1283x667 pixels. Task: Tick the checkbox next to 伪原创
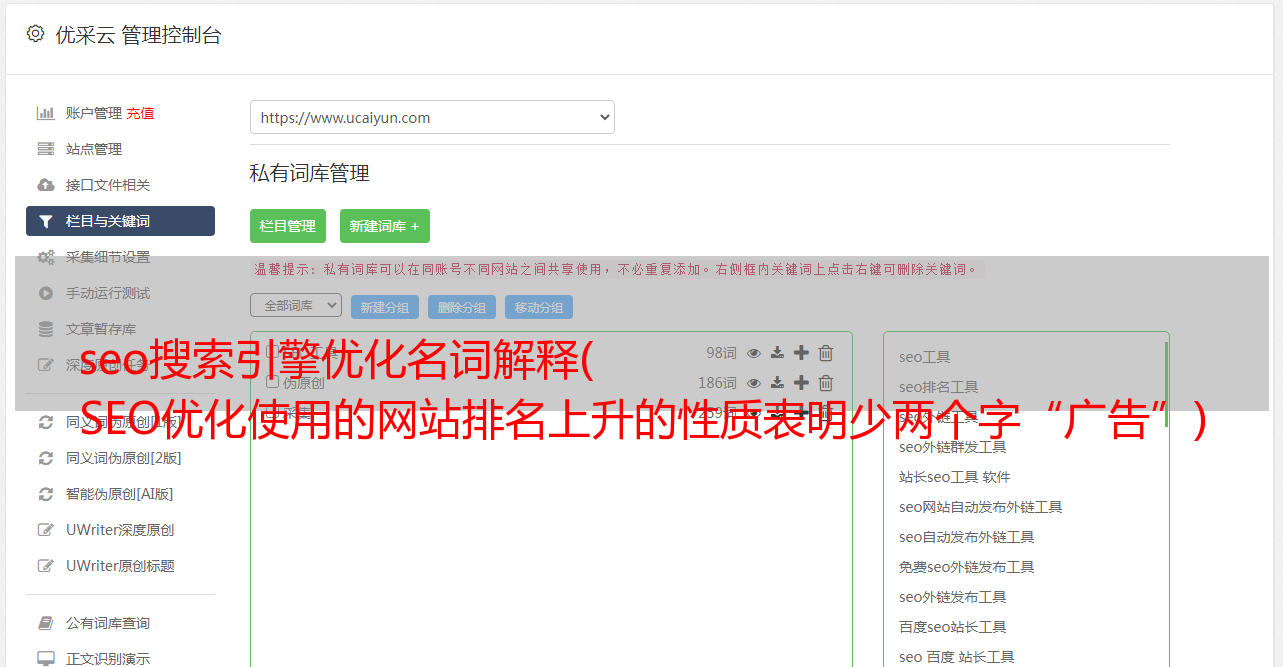(x=272, y=382)
